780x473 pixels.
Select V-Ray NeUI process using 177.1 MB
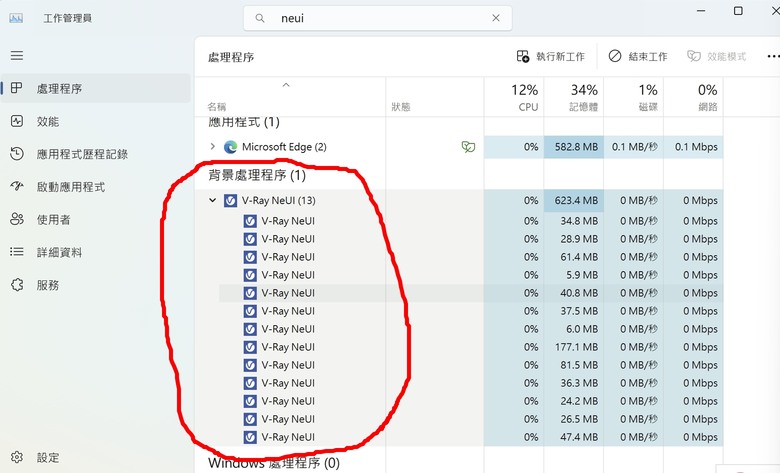[471, 347]
